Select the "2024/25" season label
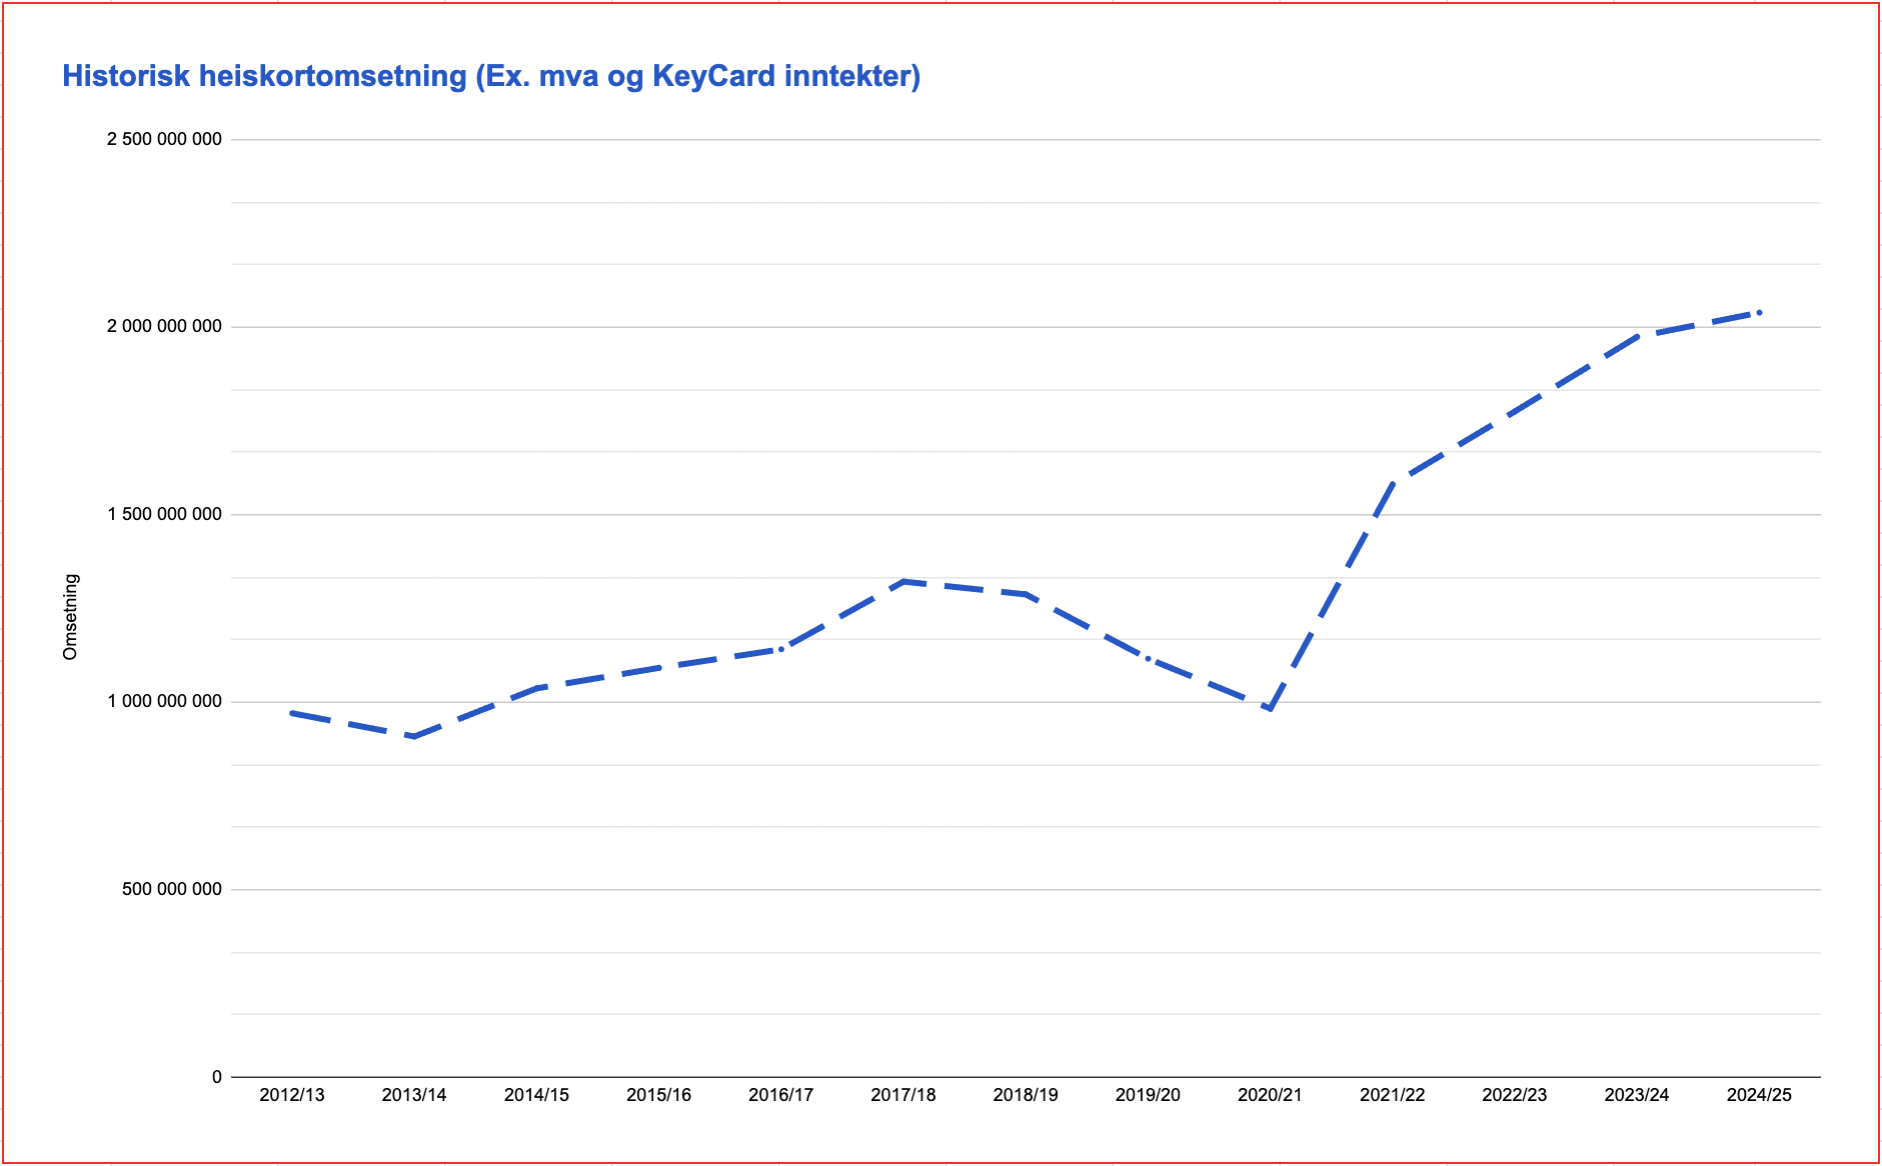The height and width of the screenshot is (1166, 1882). click(x=1759, y=1095)
